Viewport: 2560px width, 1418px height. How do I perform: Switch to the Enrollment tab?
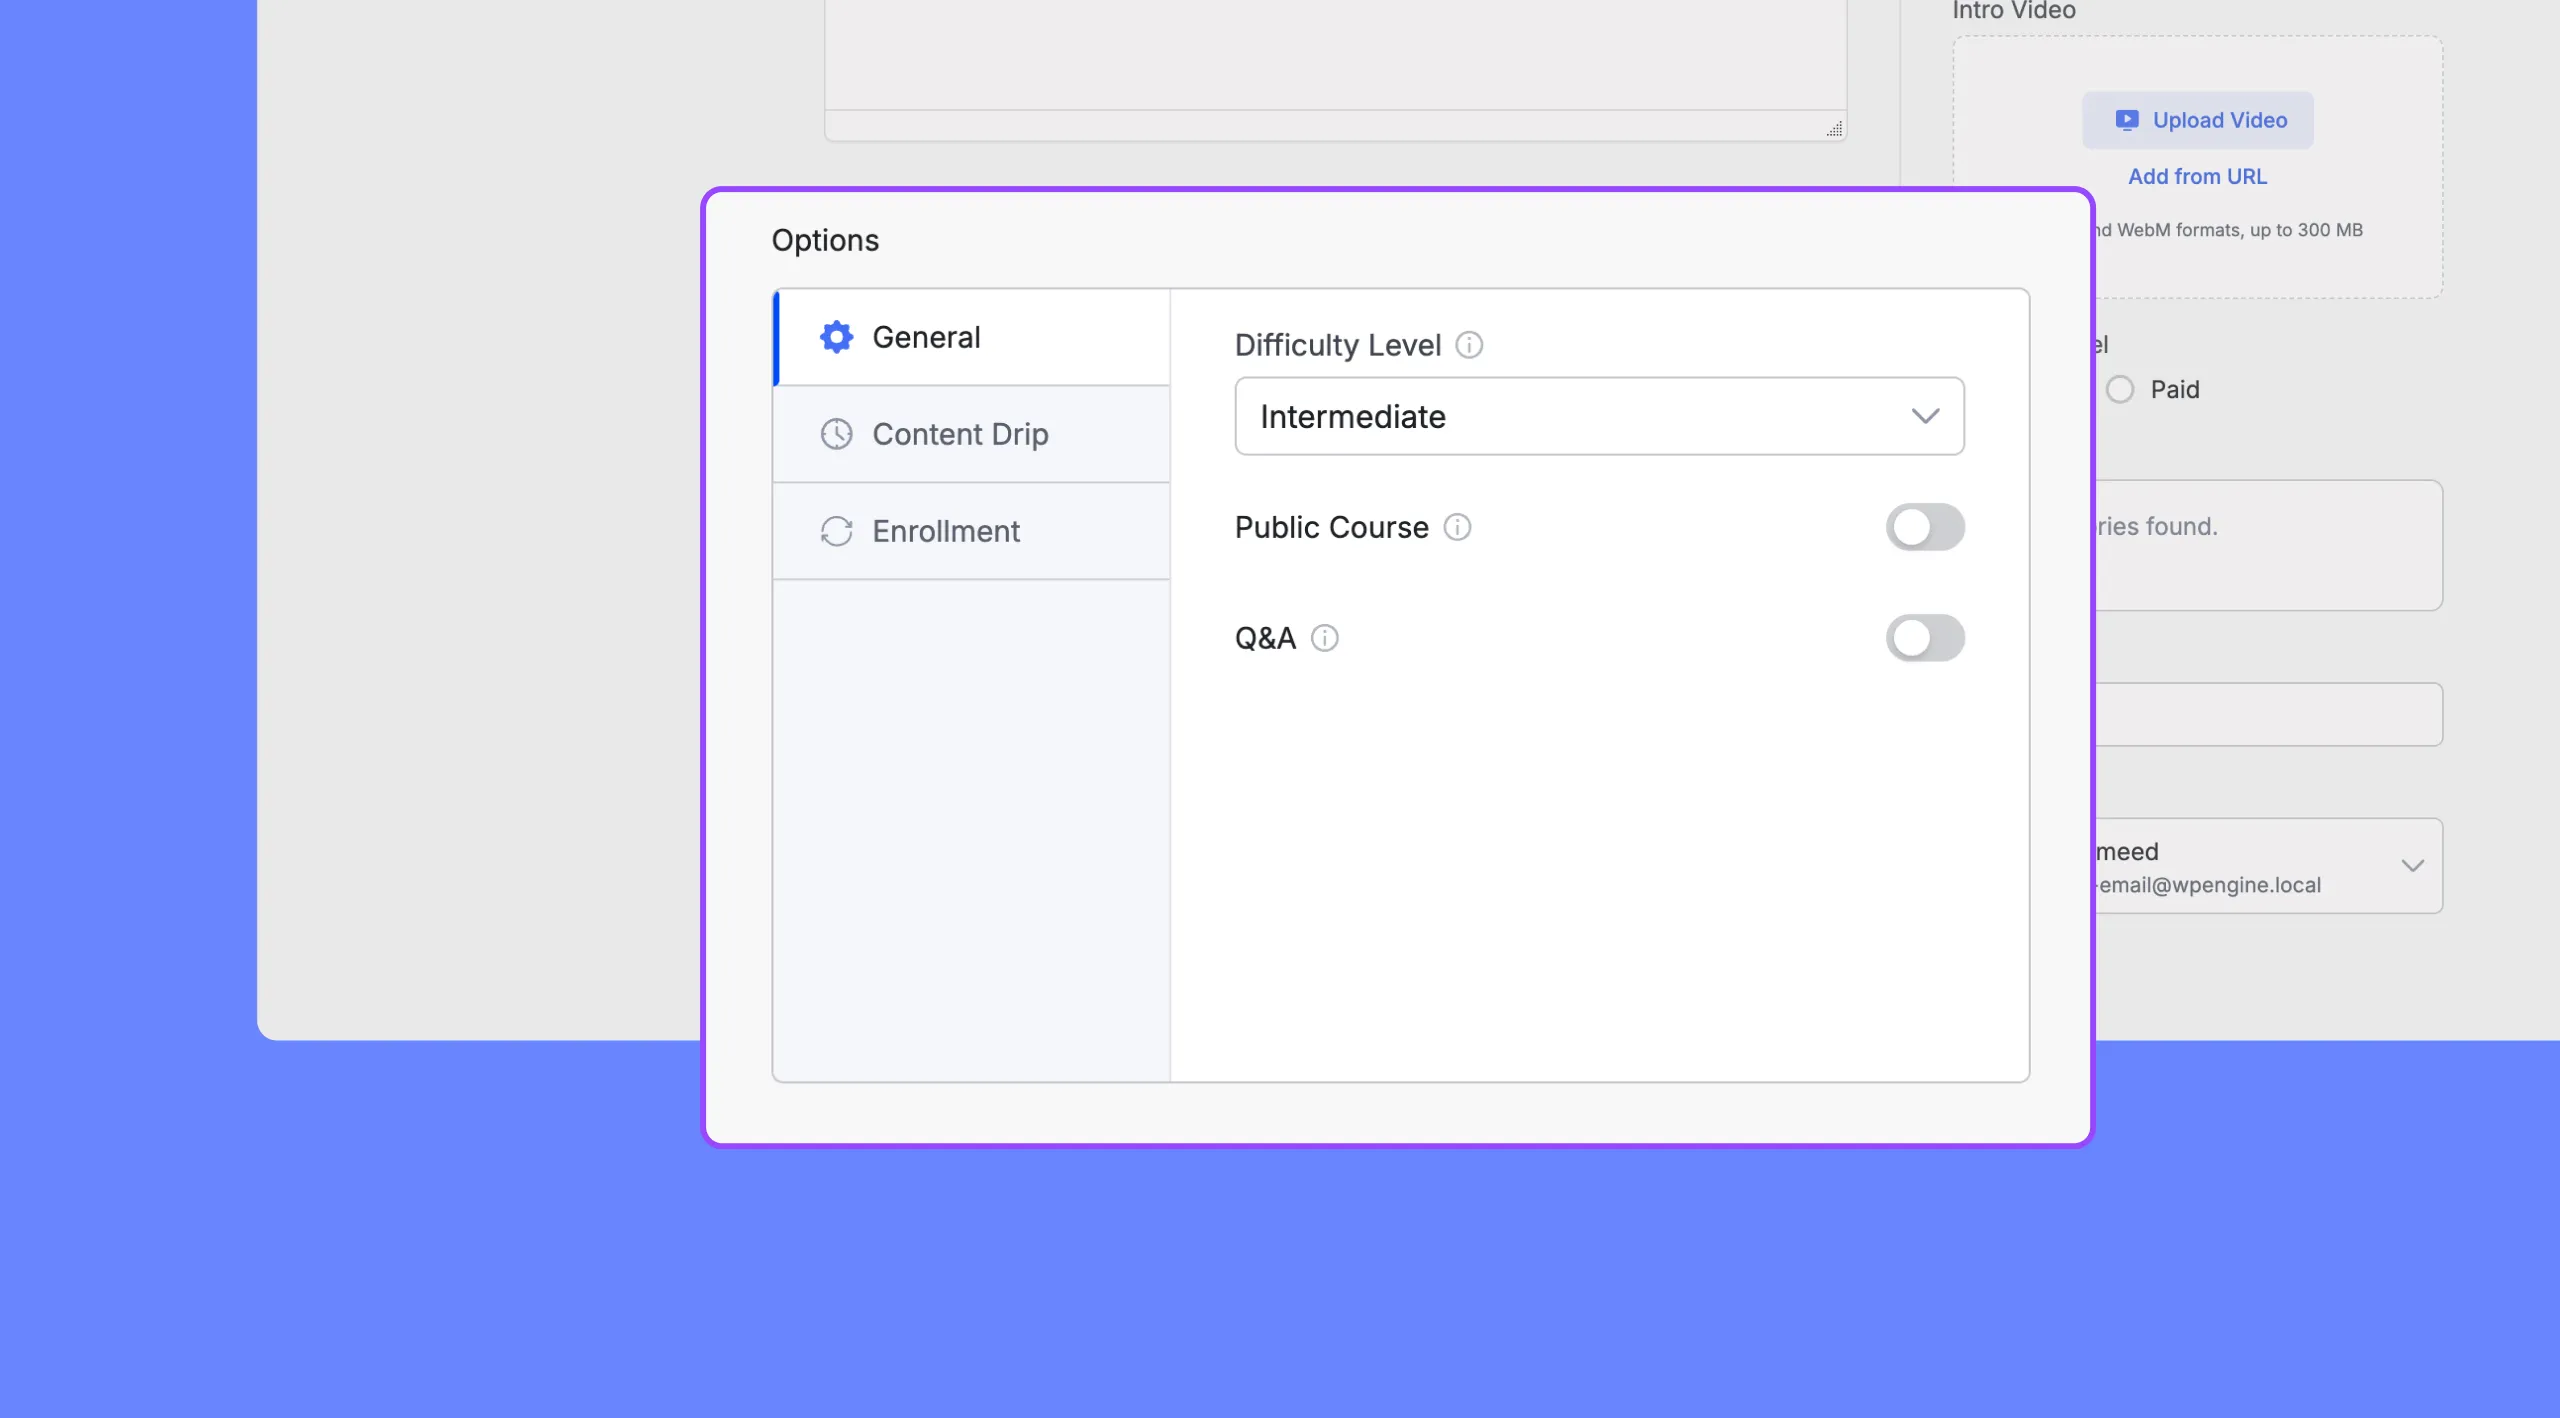tap(972, 531)
